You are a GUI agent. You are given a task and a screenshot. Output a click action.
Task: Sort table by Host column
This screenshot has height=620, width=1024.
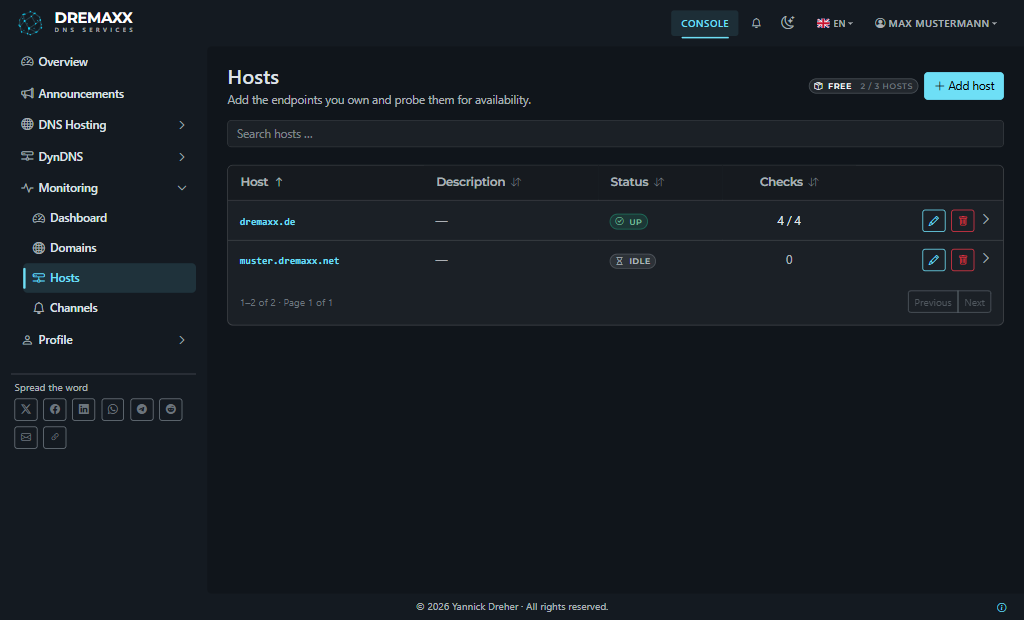coord(261,182)
